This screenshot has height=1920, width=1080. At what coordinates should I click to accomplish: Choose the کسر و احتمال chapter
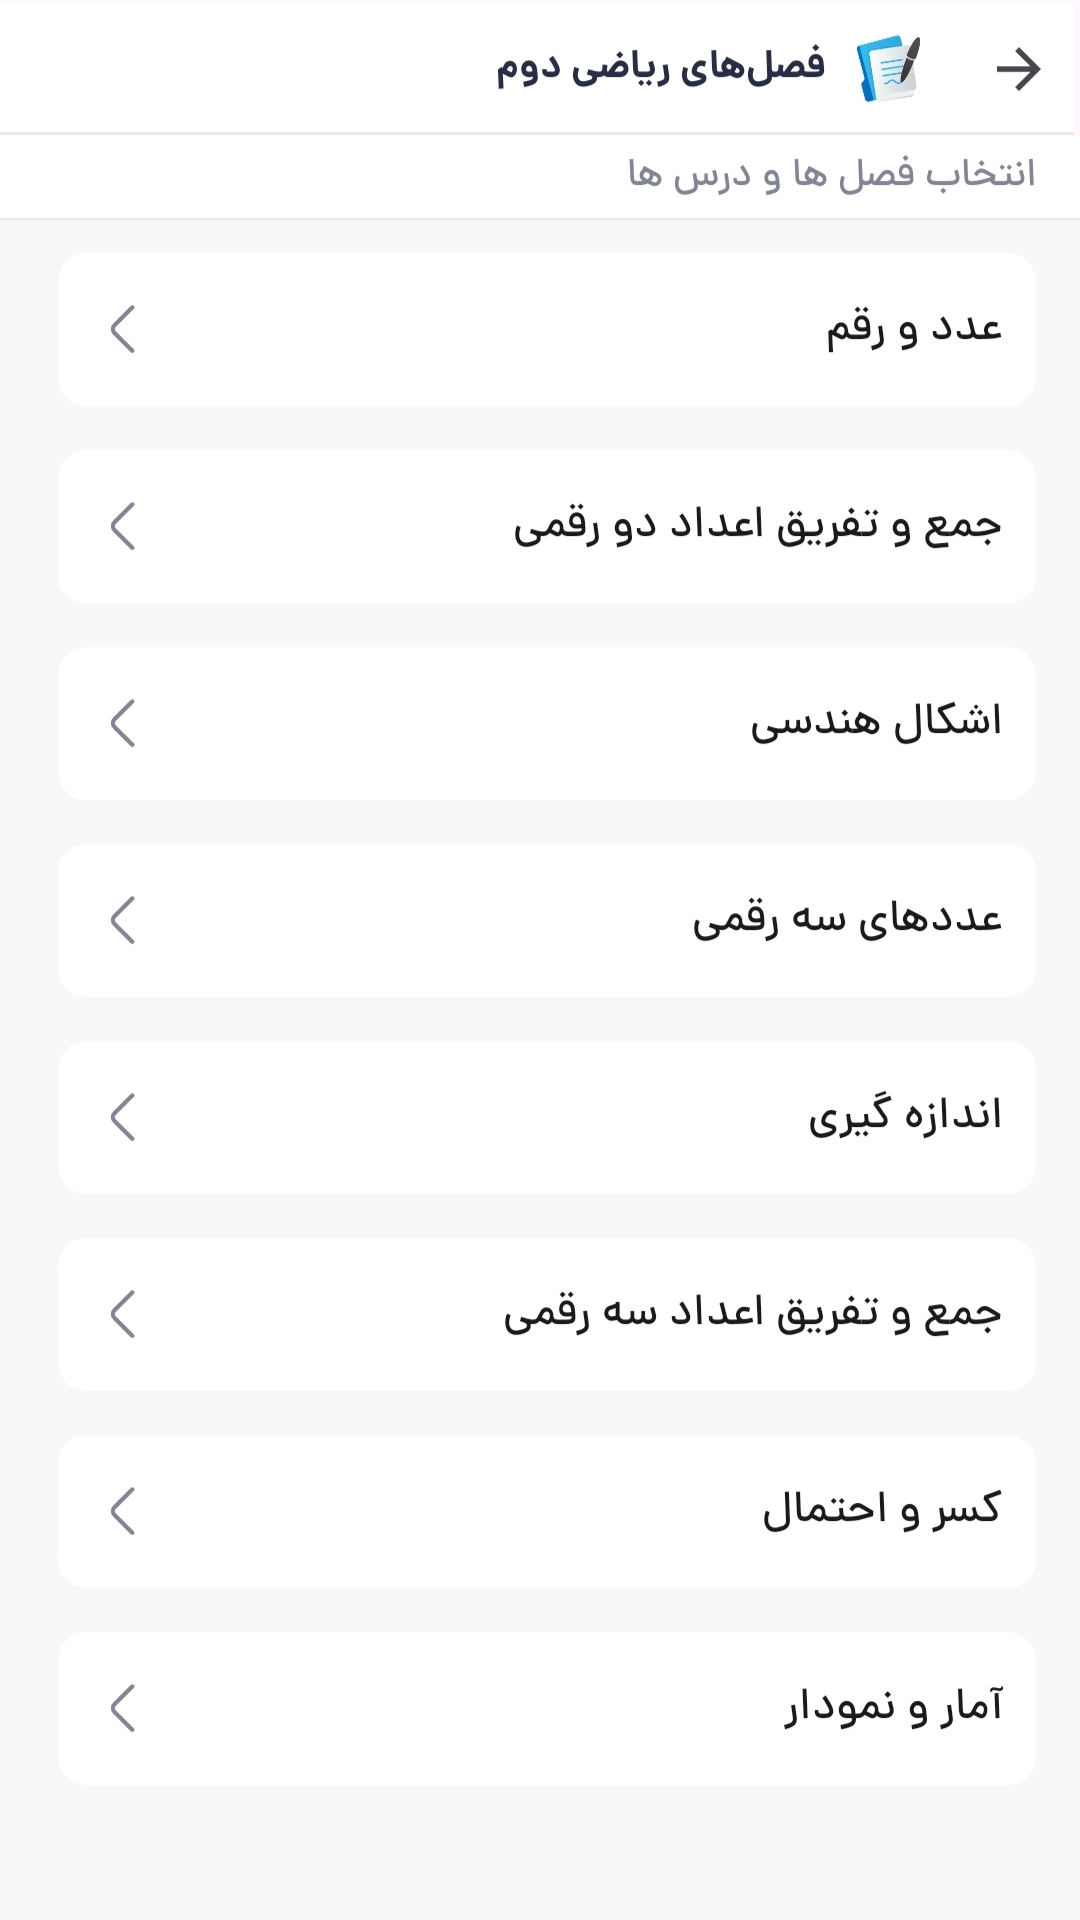(880, 1511)
